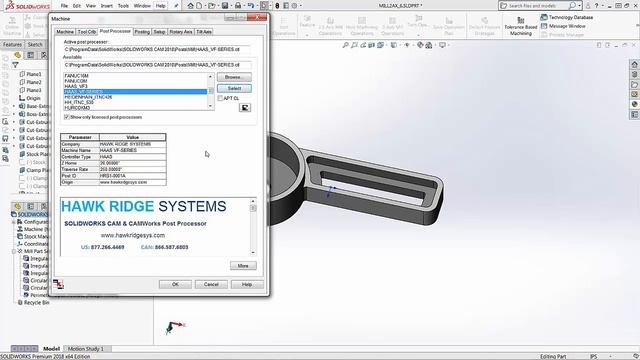Switch to the Model tab at bottom
The image size is (640, 360).
51,349
